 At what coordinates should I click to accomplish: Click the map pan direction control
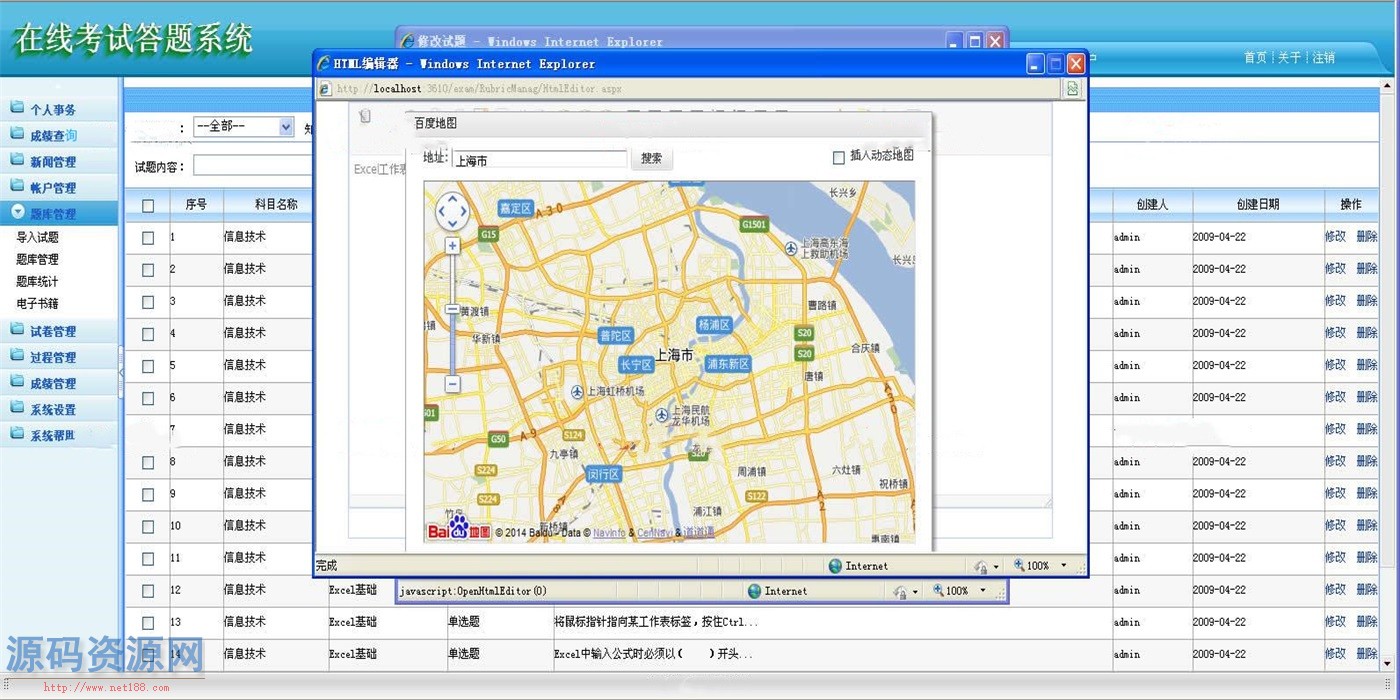pyautogui.click(x=452, y=211)
